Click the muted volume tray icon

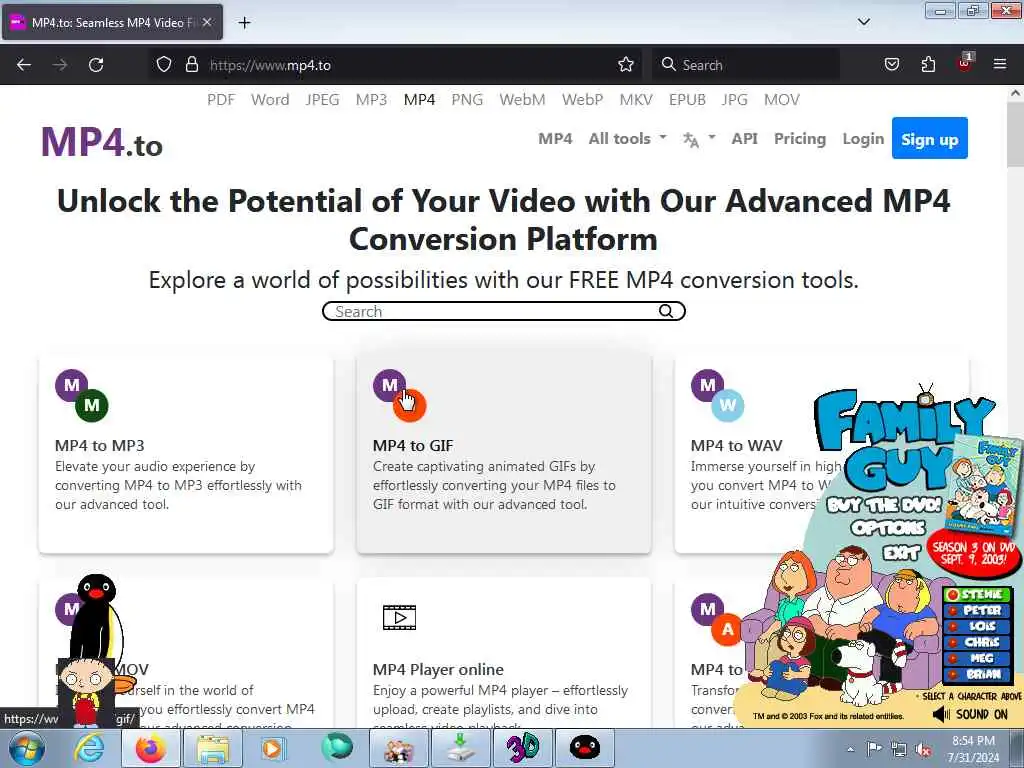(923, 750)
